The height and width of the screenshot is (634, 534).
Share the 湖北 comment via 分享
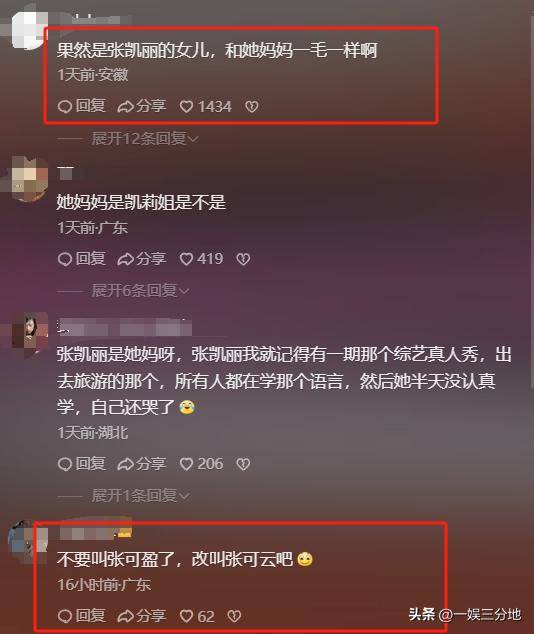pos(142,464)
